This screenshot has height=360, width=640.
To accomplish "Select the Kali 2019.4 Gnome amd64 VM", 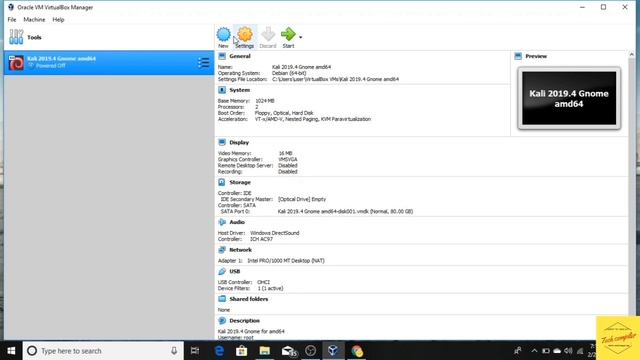I will tap(109, 62).
